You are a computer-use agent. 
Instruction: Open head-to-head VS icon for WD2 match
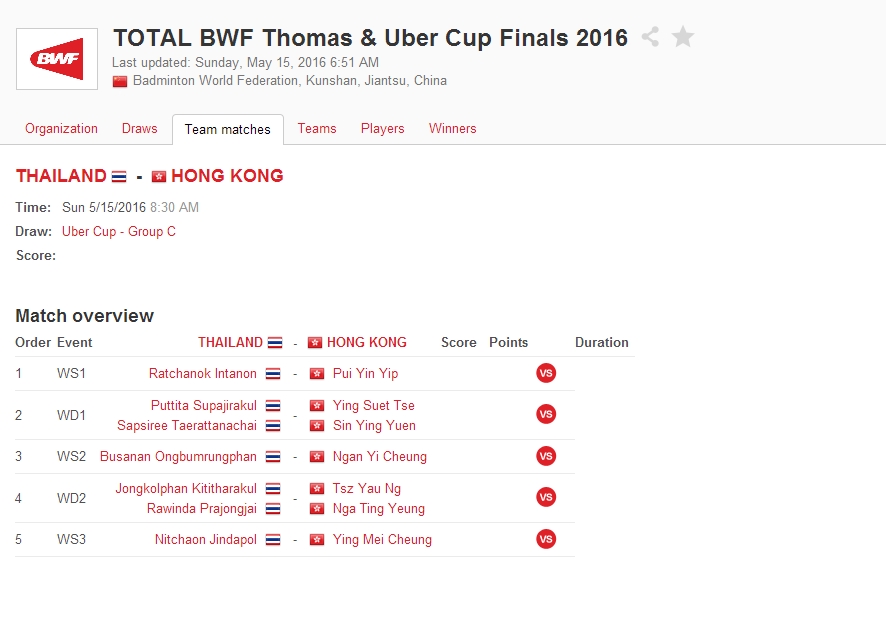tap(546, 497)
